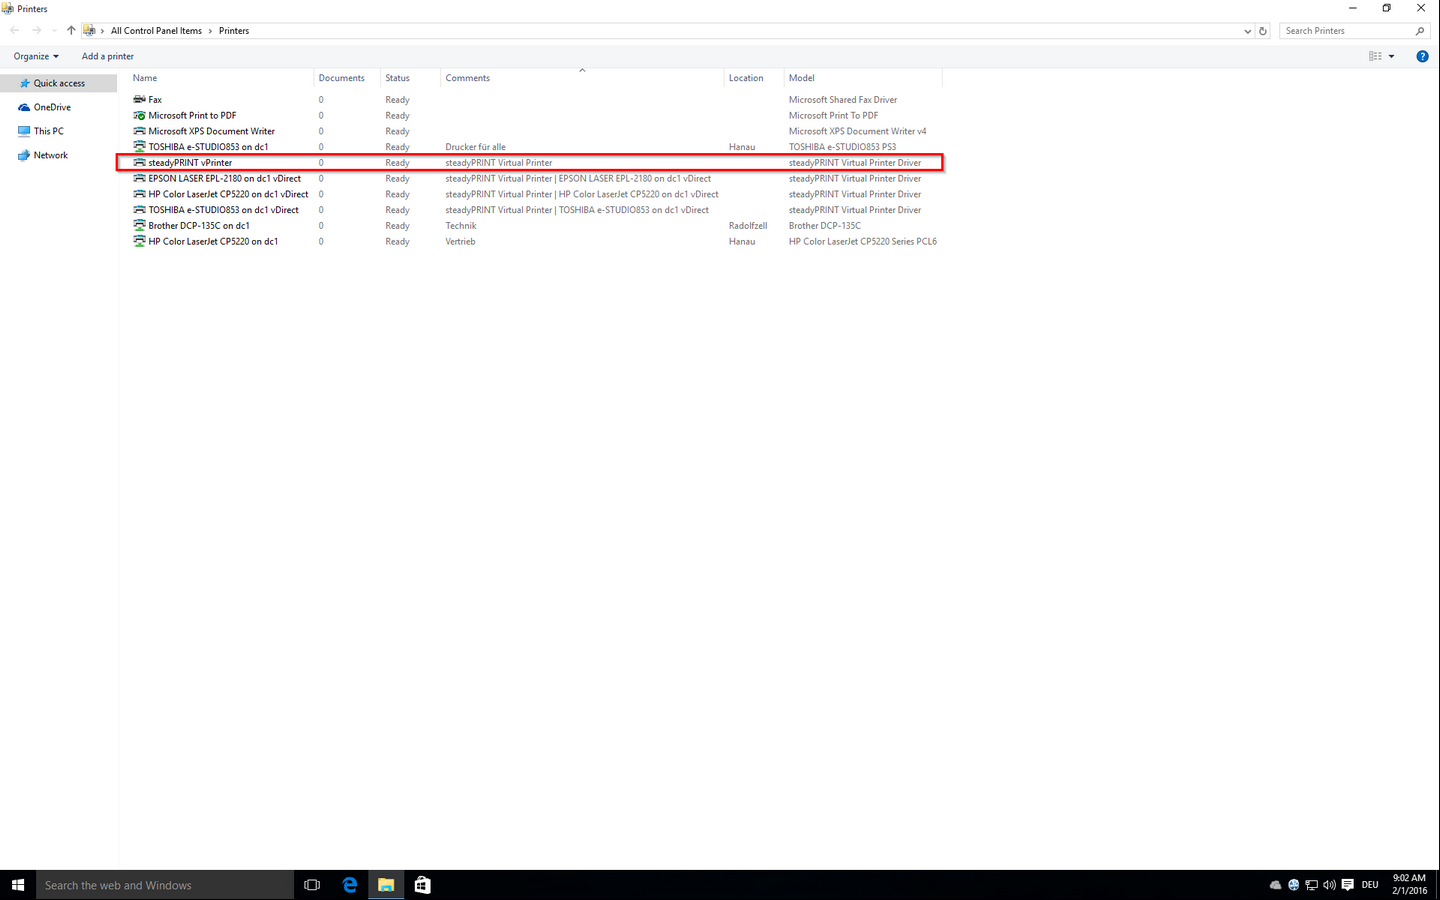Click the Search Printers input field
This screenshot has height=900, width=1440.
click(1345, 31)
